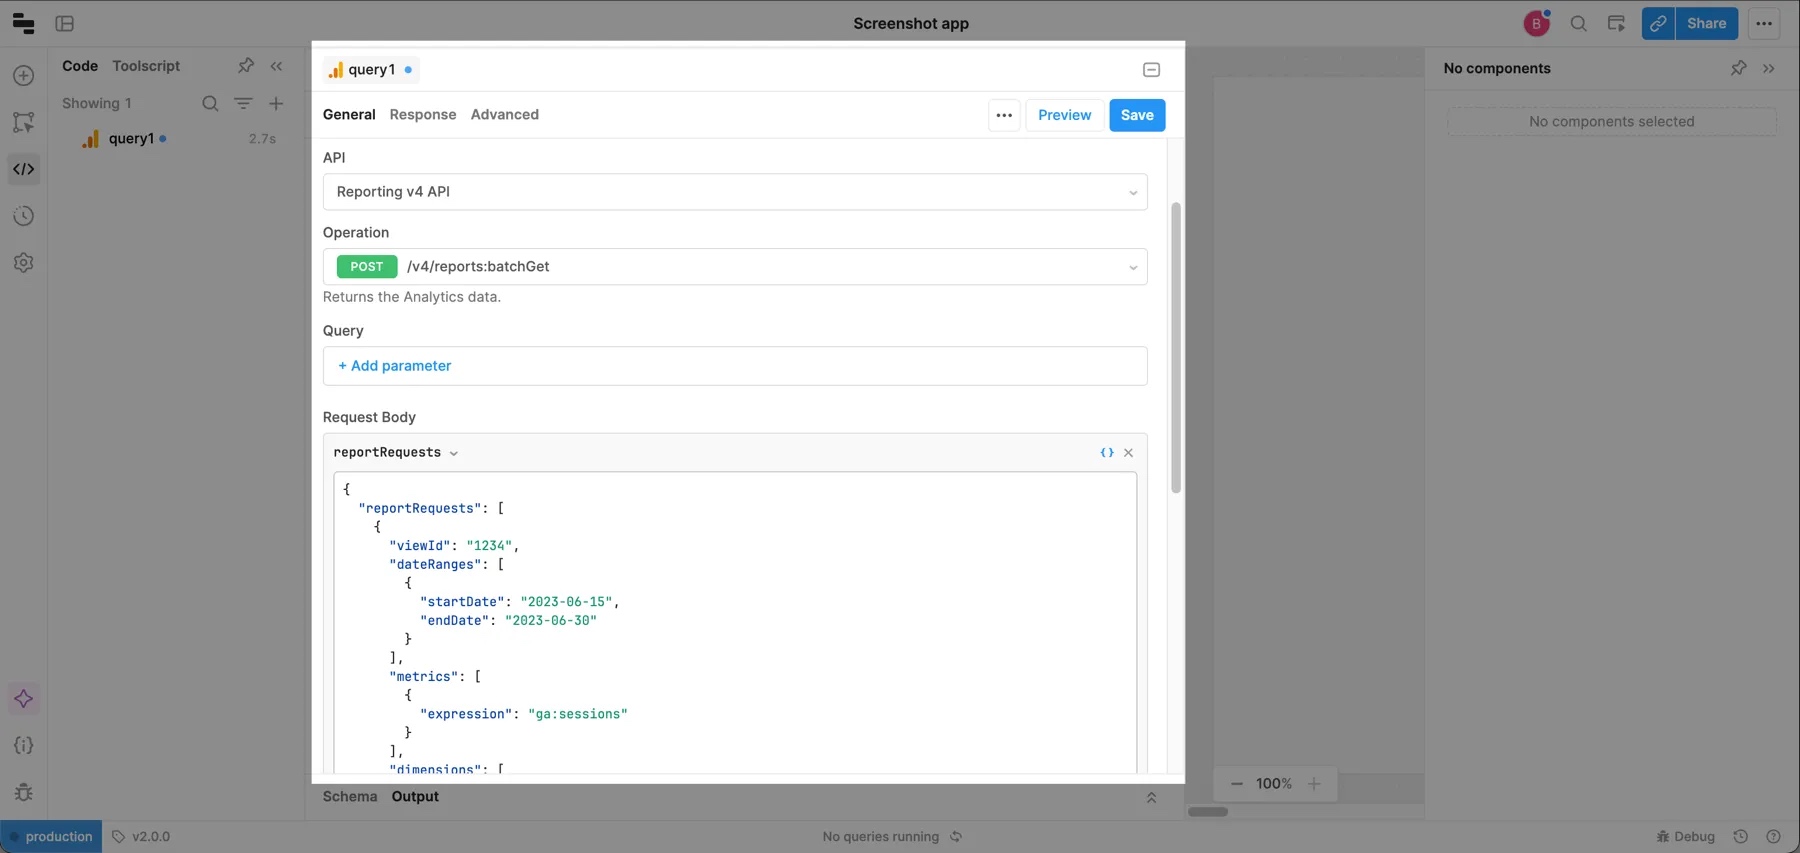Viewport: 1800px width, 853px height.
Task: Switch to the Advanced tab
Action: (505, 115)
